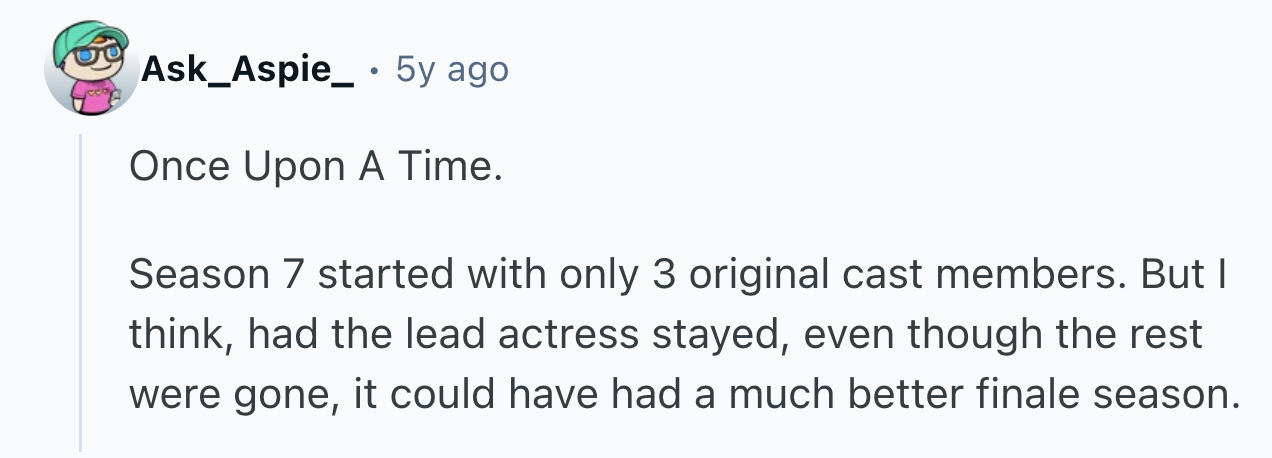Collapse the comment via the vertical thread line

pos(81,290)
